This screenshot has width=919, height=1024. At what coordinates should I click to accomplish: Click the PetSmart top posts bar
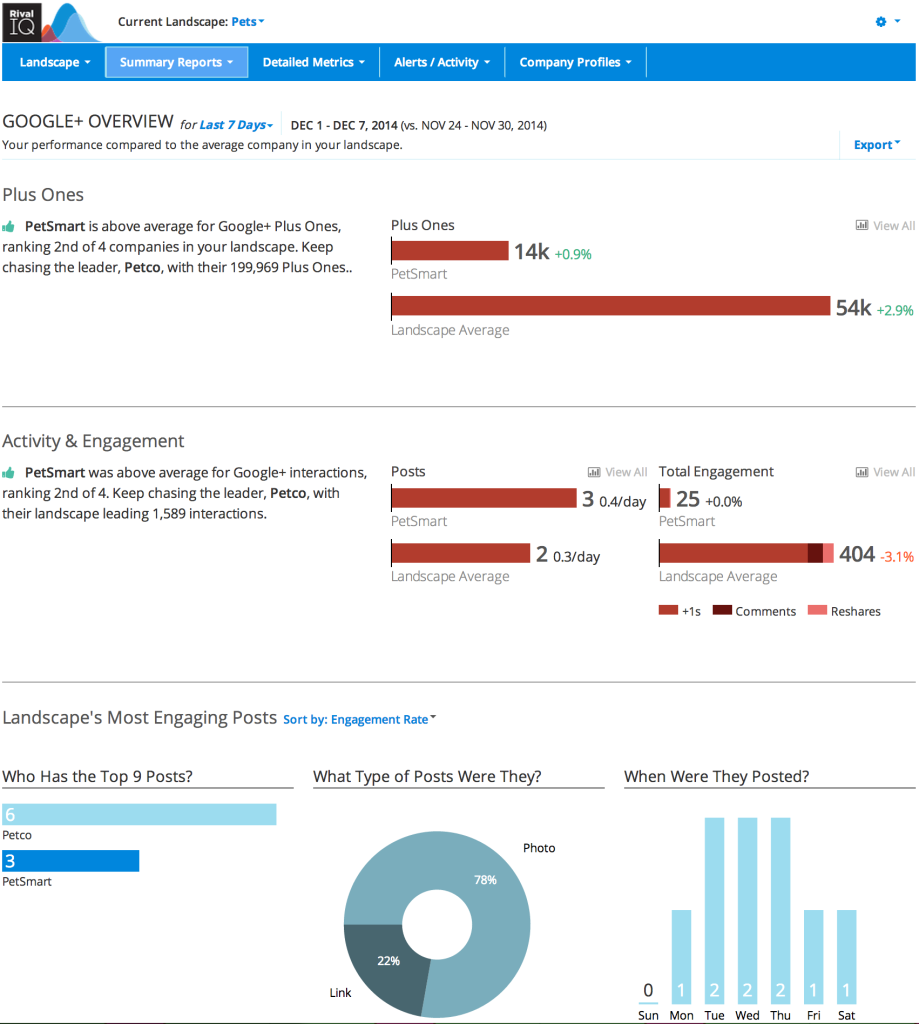[x=71, y=861]
